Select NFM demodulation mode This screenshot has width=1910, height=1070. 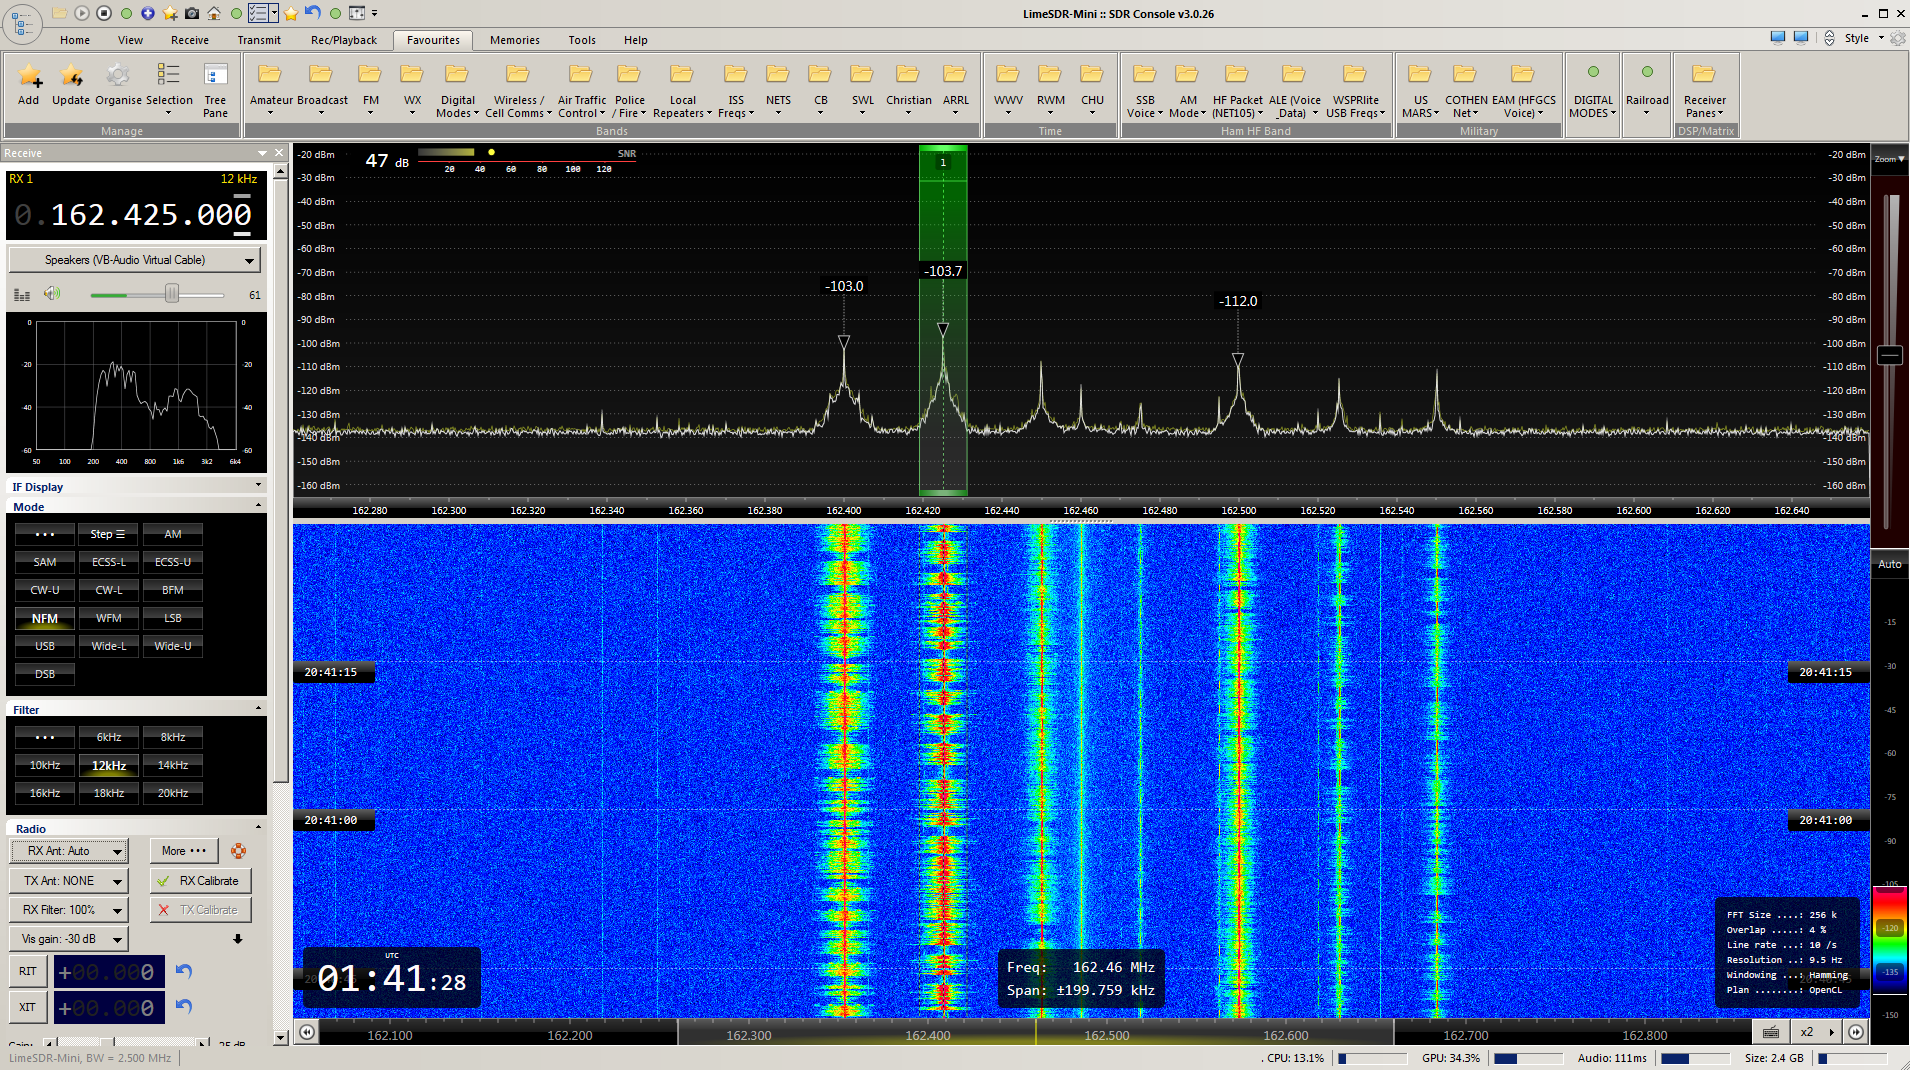45,618
